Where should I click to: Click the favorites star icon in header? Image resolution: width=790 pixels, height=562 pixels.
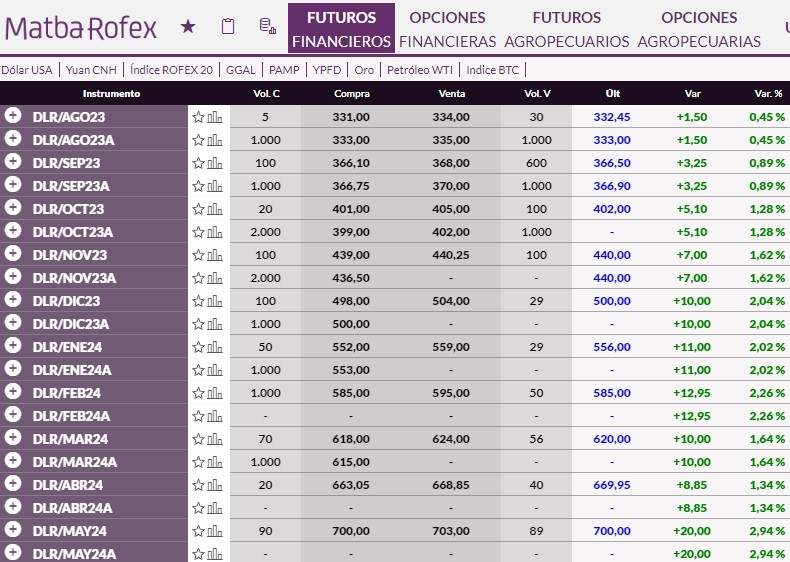tap(188, 27)
